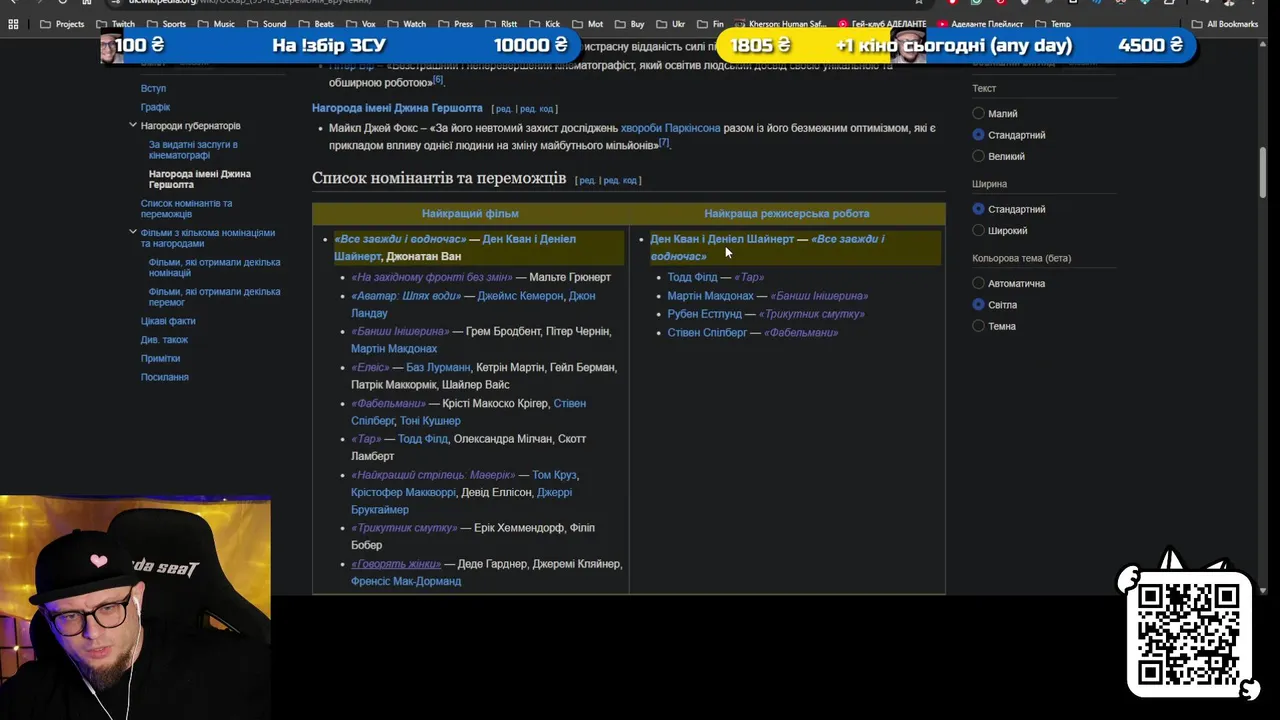Open «Найкращий стрілець: Маверік» link
The width and height of the screenshot is (1280, 720).
(x=433, y=475)
